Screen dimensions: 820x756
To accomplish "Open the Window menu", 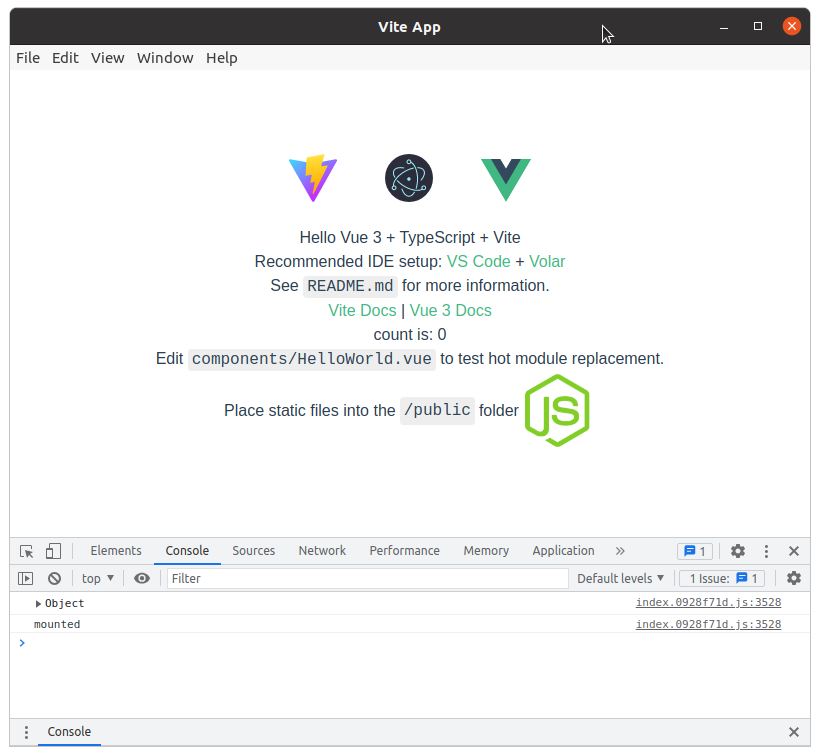I will [165, 58].
